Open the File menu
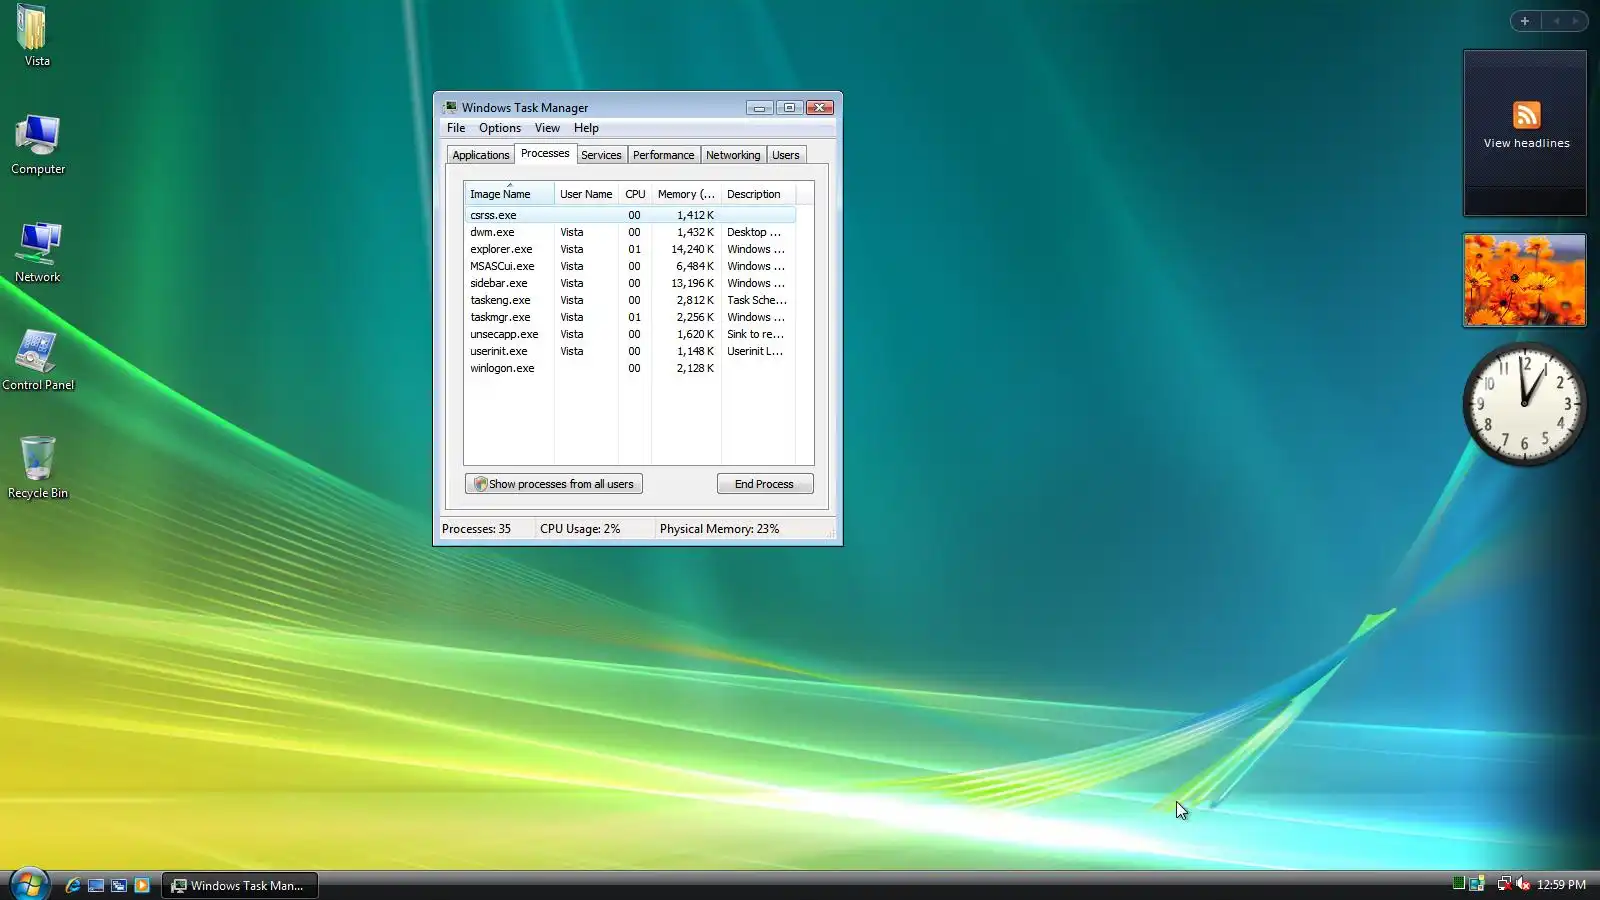The image size is (1600, 900). [x=456, y=128]
